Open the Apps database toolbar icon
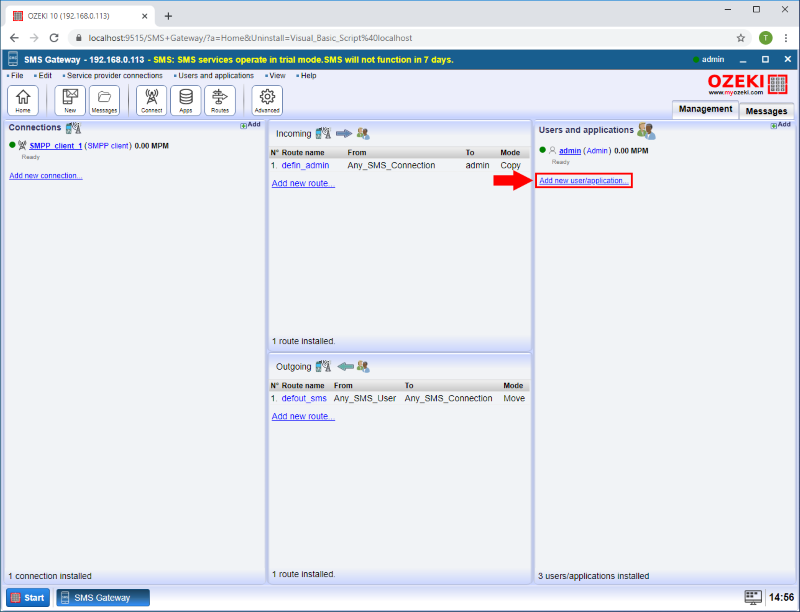 [x=186, y=100]
